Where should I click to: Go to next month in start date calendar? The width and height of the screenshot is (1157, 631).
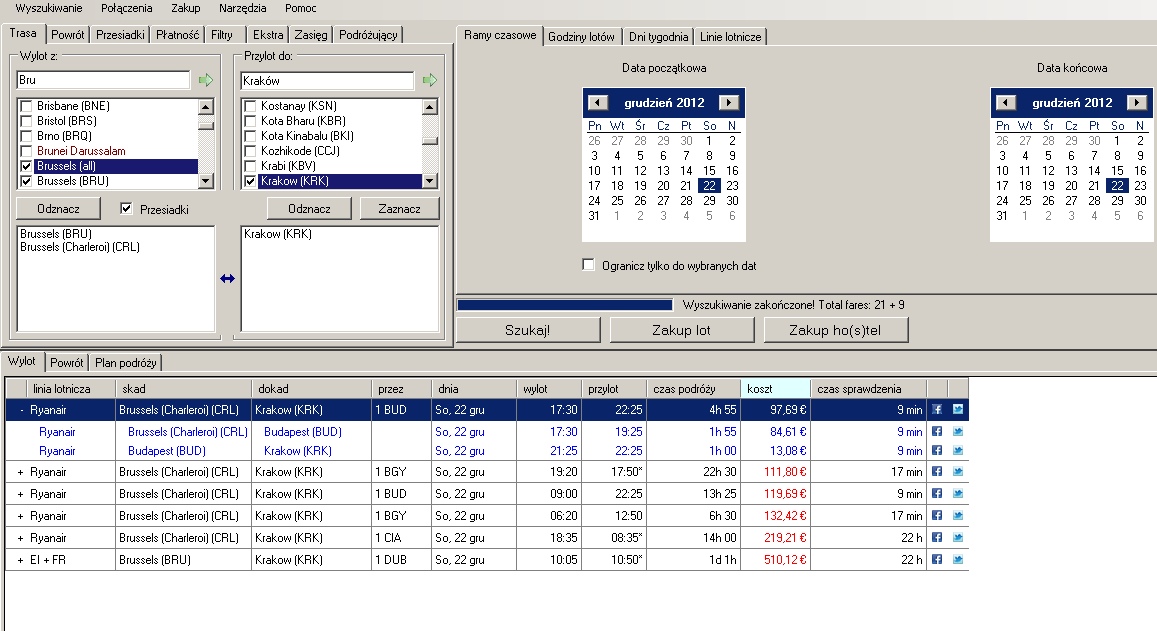(x=729, y=103)
